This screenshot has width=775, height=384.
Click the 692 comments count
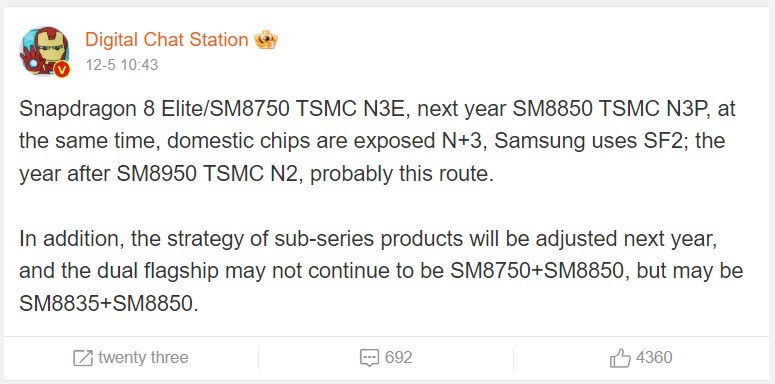[x=398, y=357]
